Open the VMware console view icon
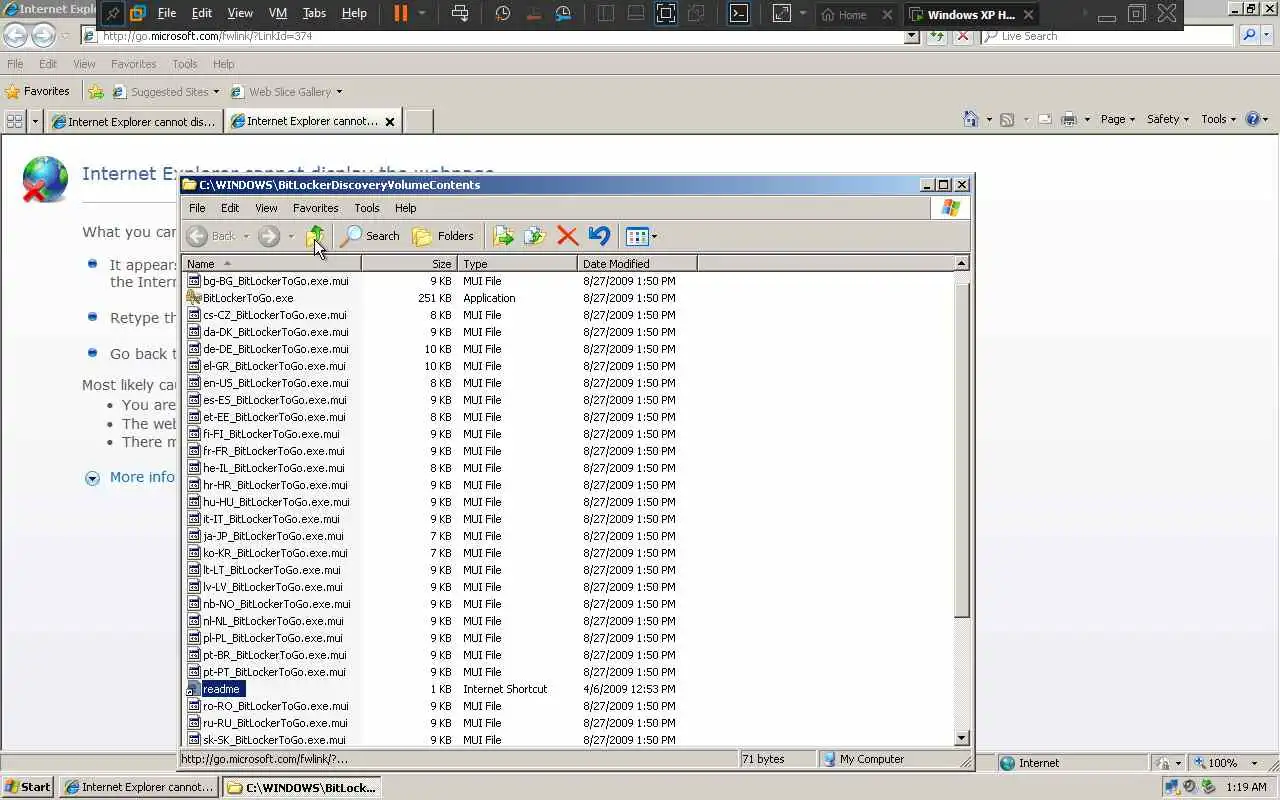 coord(738,14)
